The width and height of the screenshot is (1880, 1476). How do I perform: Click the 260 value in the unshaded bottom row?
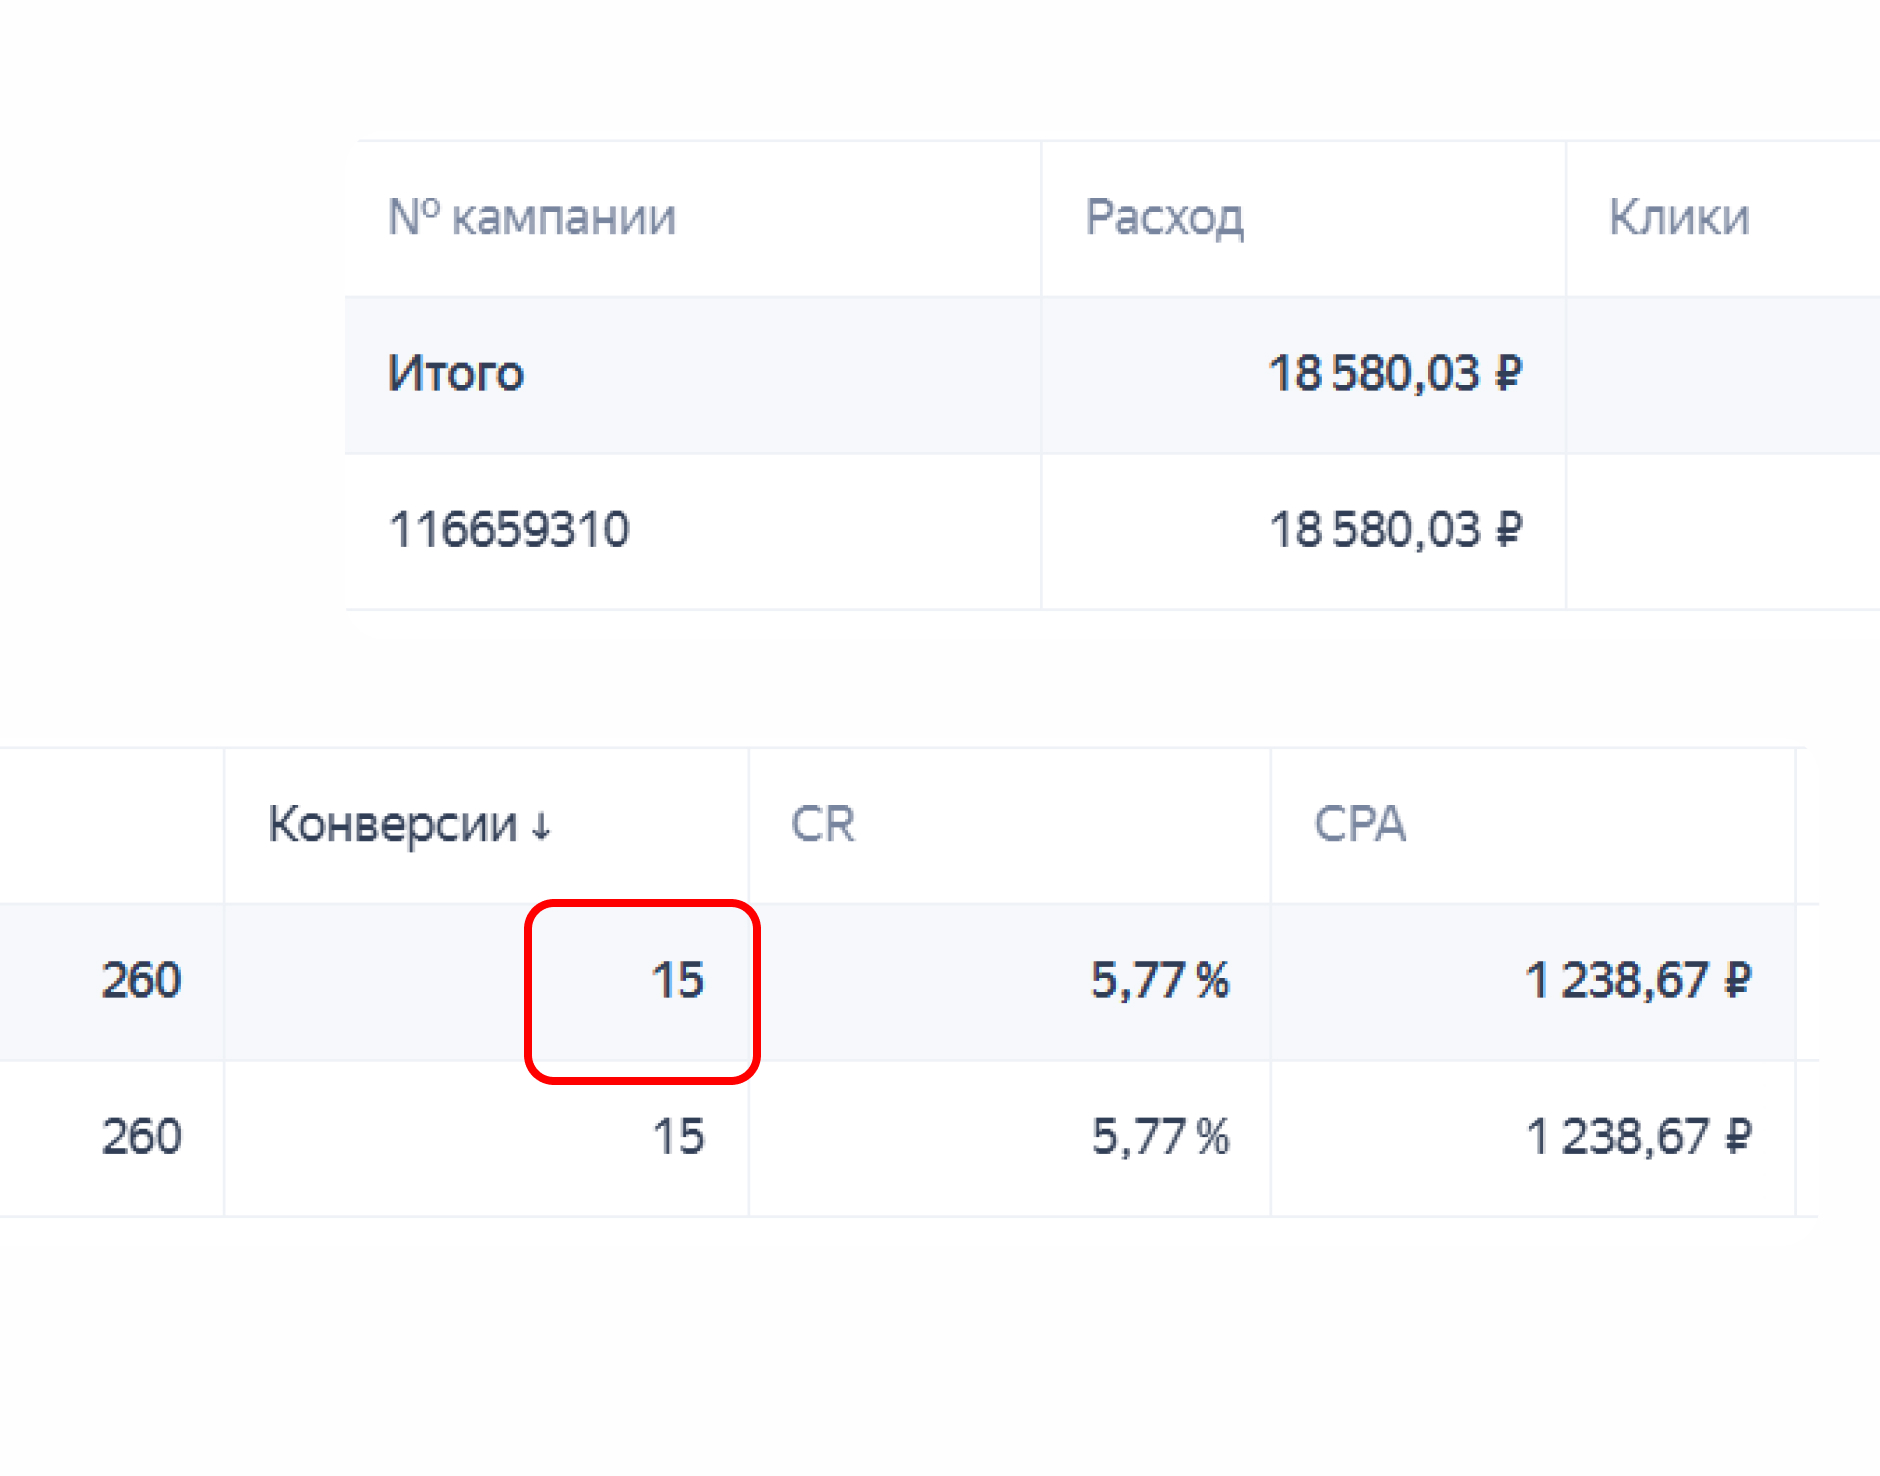pos(141,1137)
